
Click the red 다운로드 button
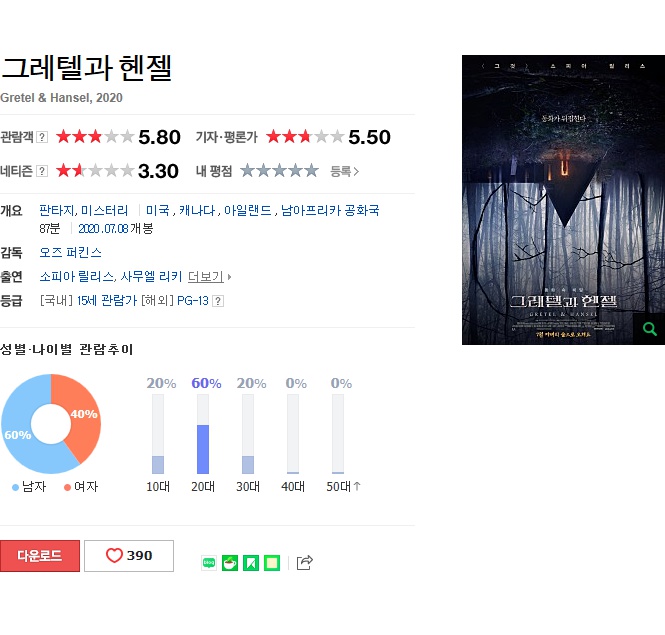(x=40, y=556)
